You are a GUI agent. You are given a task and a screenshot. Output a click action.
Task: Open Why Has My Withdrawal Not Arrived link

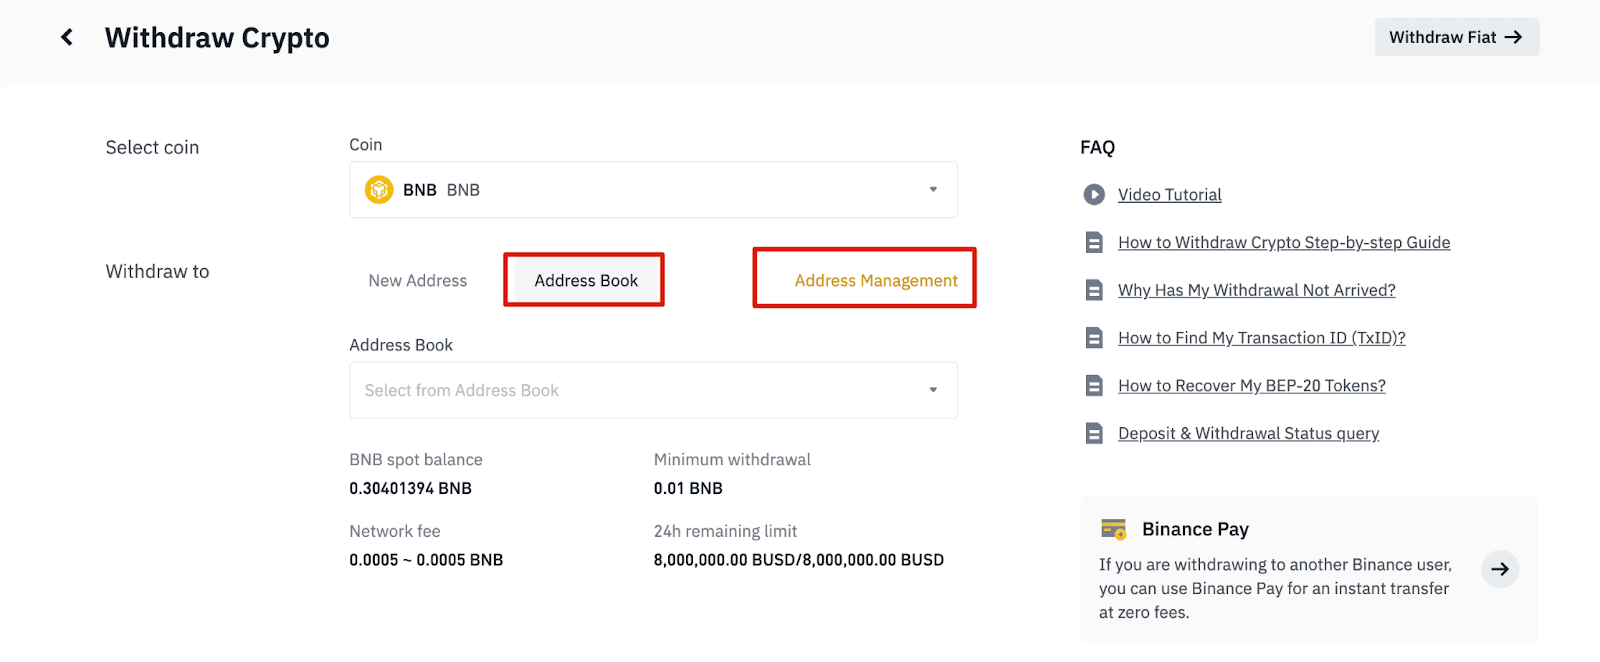[x=1257, y=290]
